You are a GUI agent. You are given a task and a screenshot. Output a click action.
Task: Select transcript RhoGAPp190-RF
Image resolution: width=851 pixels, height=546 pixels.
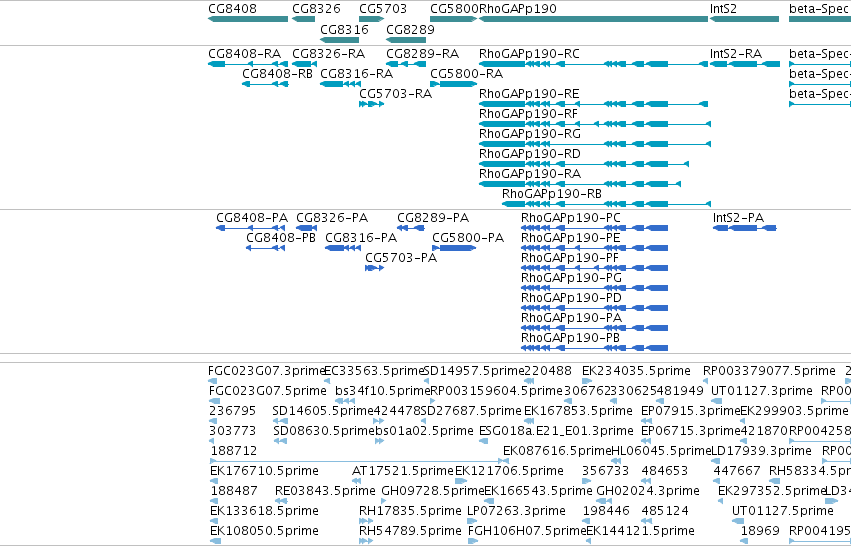click(x=595, y=124)
